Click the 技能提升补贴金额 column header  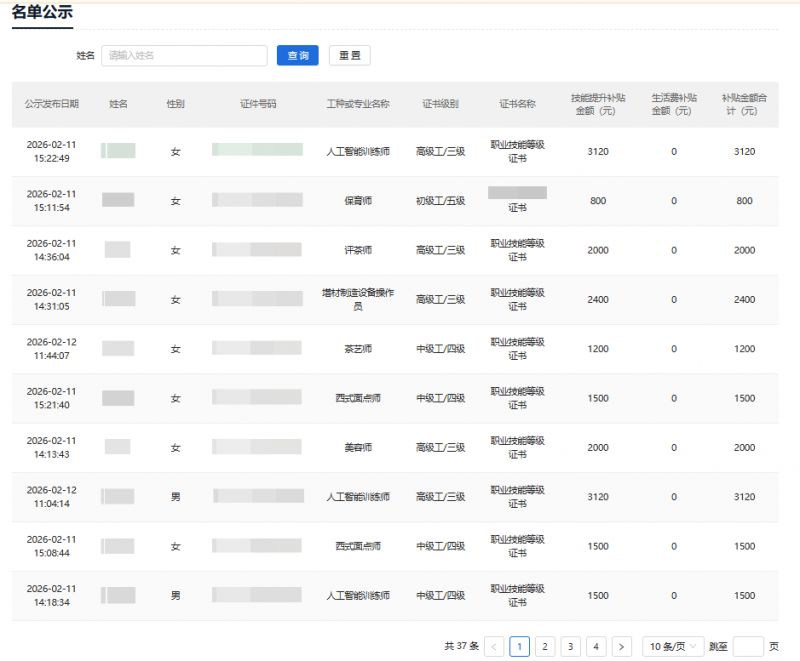(597, 104)
